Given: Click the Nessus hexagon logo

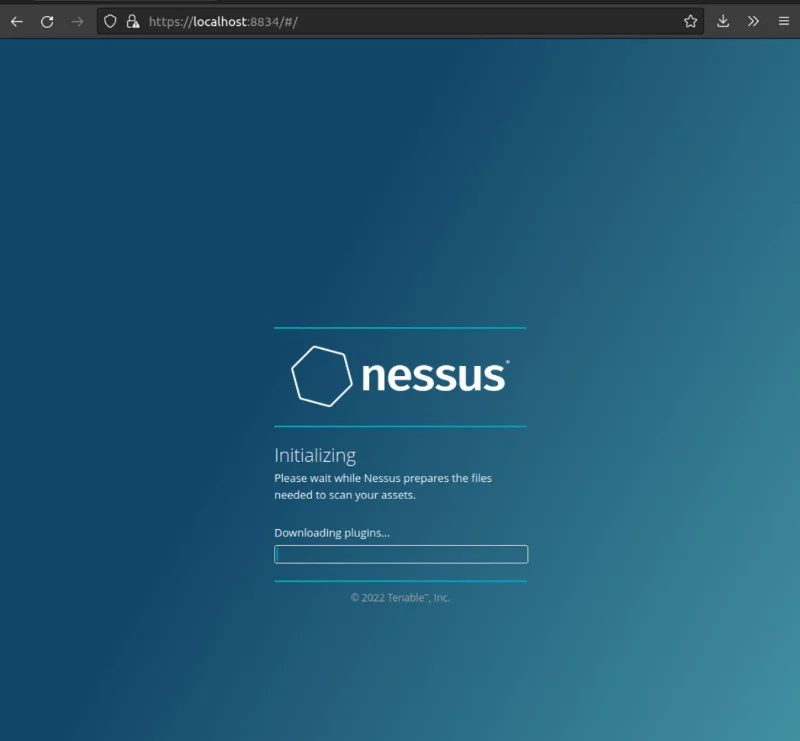Looking at the screenshot, I should [321, 376].
